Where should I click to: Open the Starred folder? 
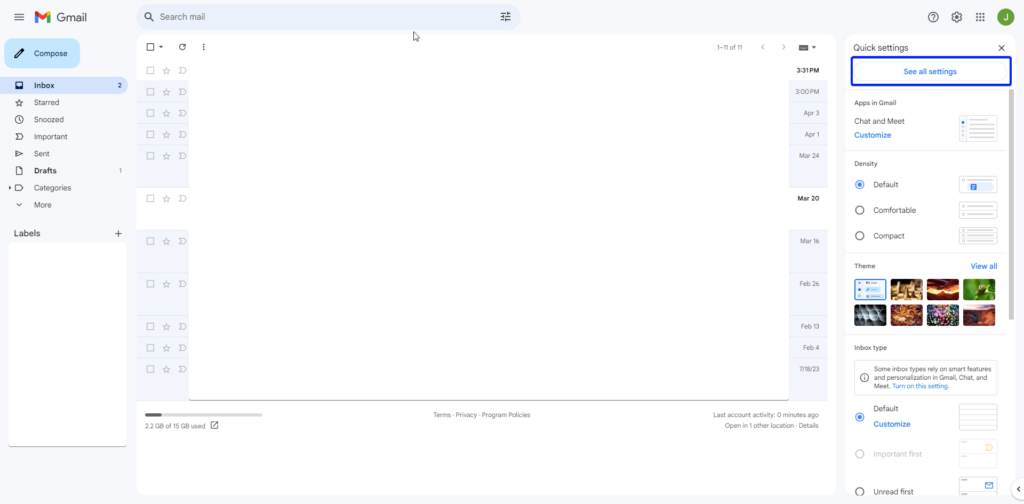(46, 103)
